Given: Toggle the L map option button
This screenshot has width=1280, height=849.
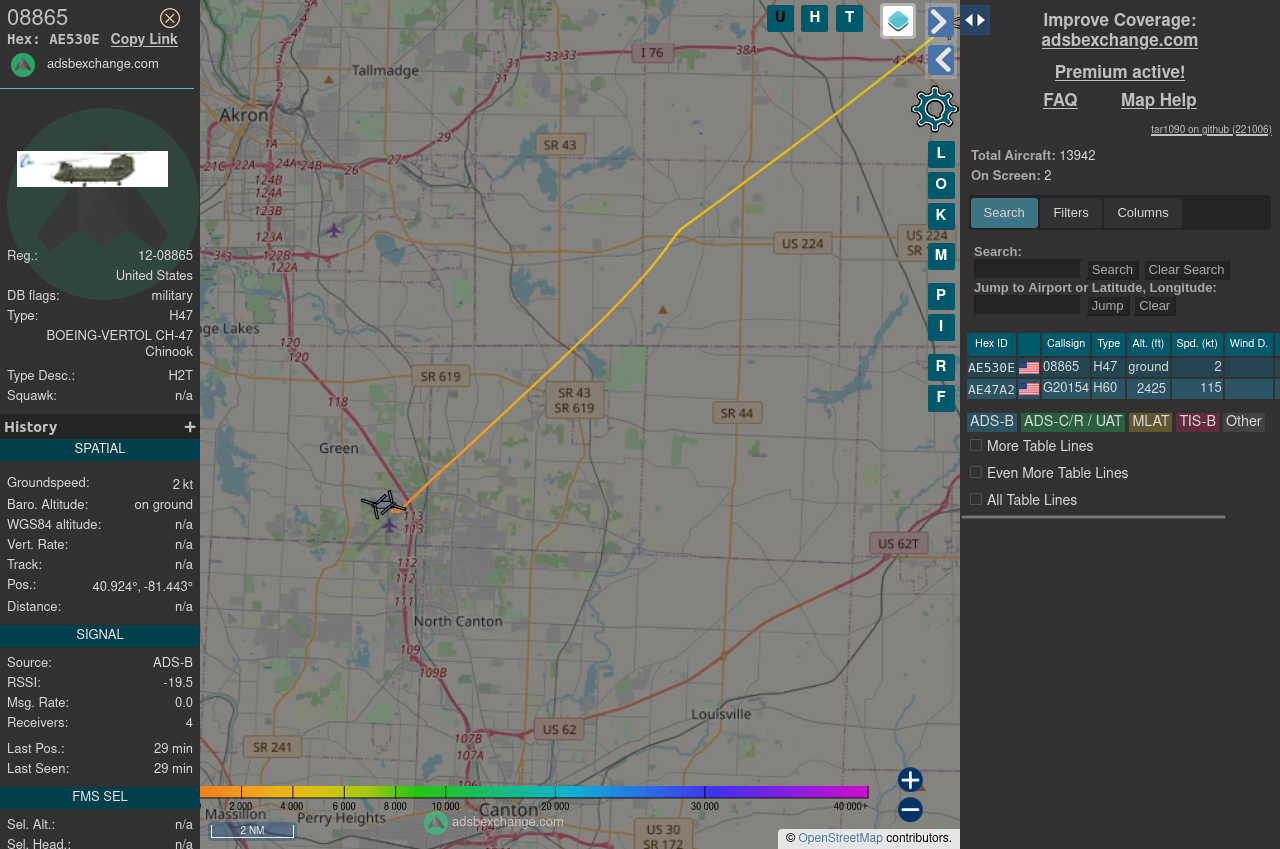Looking at the screenshot, I should point(941,154).
